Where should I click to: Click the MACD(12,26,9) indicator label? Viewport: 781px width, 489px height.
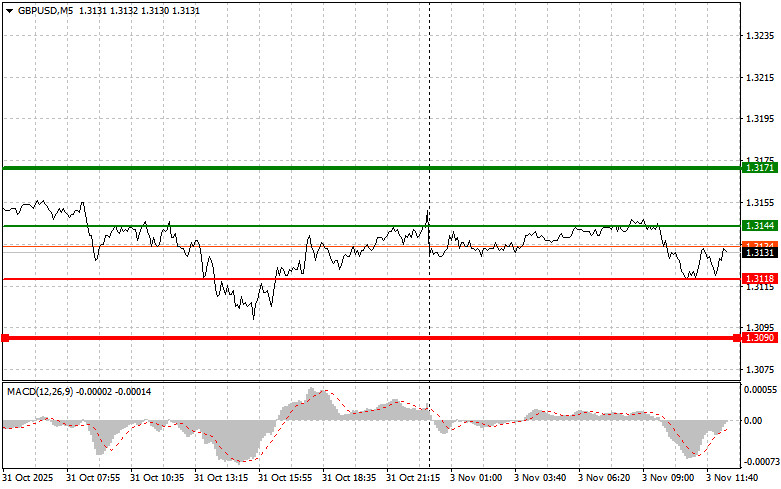point(40,392)
